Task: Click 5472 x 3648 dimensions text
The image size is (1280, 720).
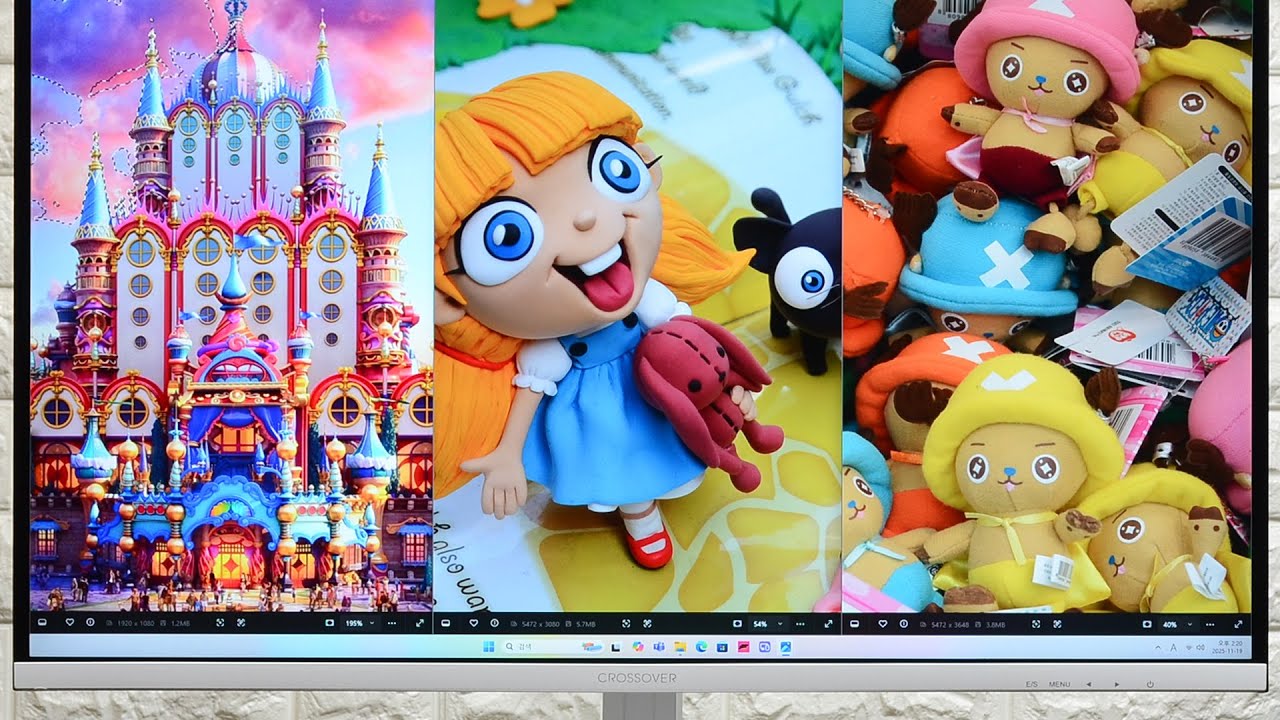Action: [x=950, y=625]
